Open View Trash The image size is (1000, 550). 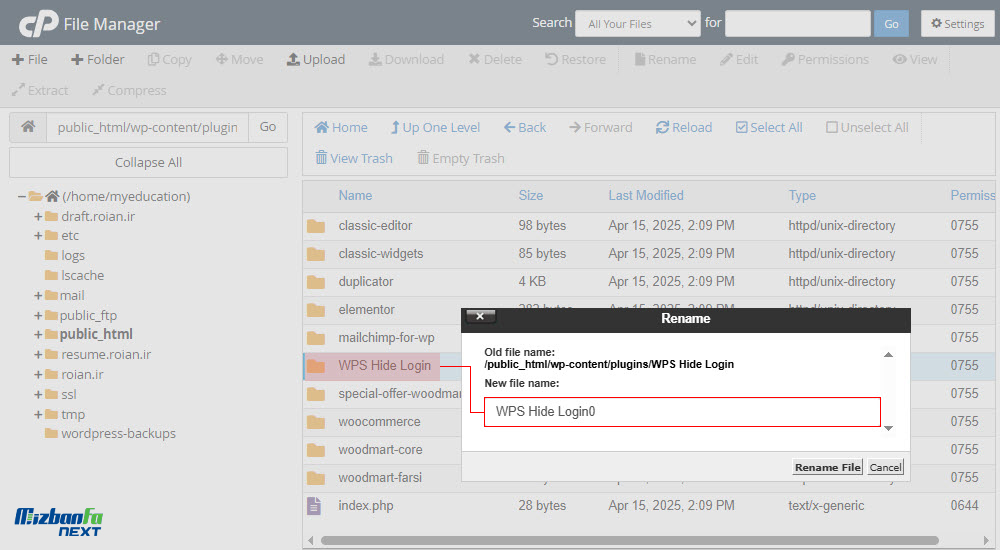coord(353,158)
